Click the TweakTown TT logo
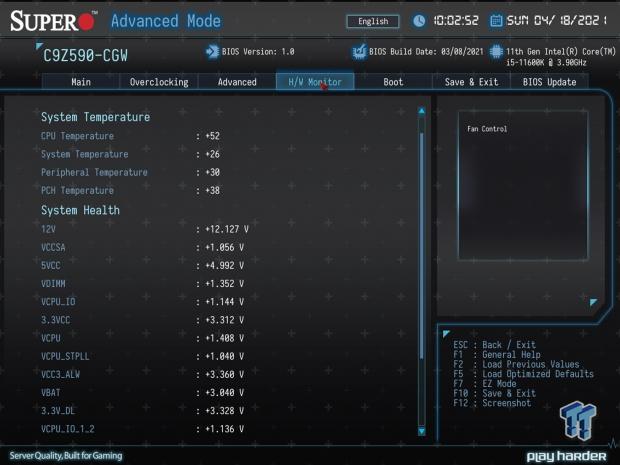 click(x=578, y=420)
